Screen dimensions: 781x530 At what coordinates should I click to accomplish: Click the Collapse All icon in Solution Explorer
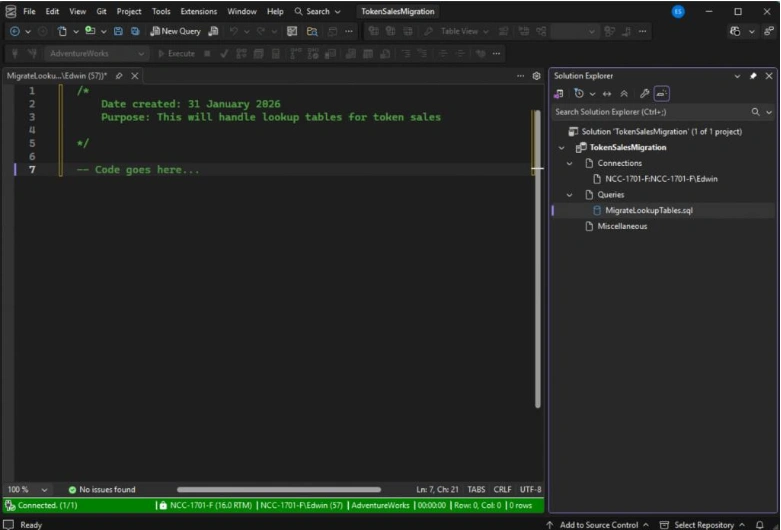click(624, 94)
